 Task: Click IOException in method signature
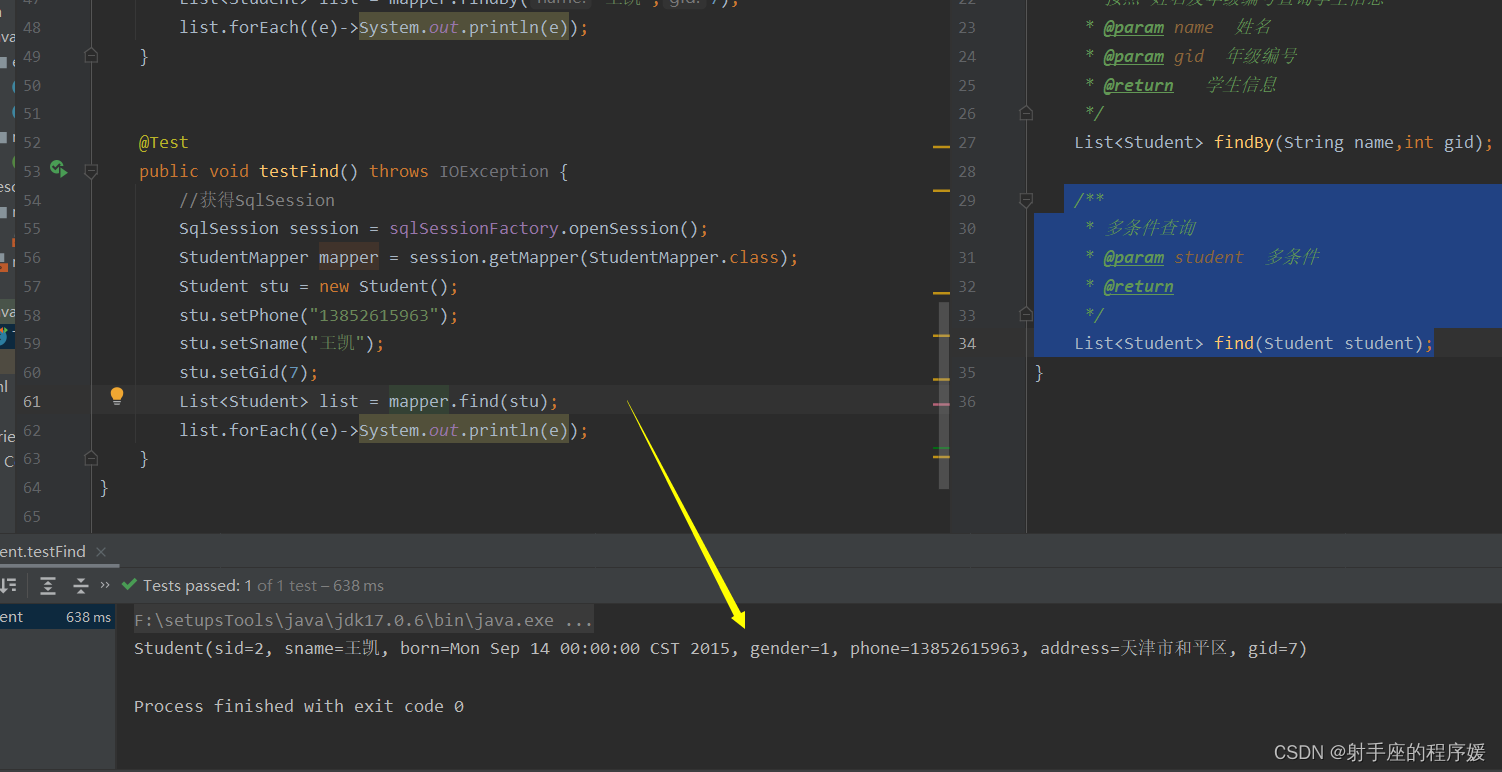(x=494, y=171)
